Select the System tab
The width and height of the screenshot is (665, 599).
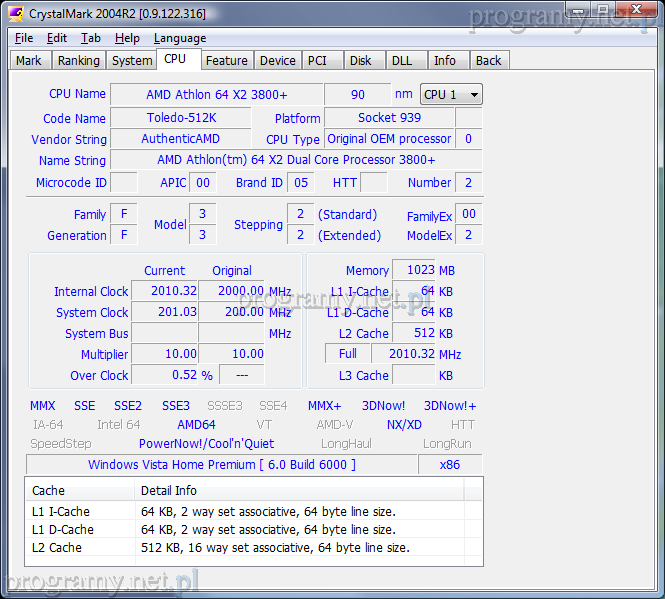click(132, 61)
